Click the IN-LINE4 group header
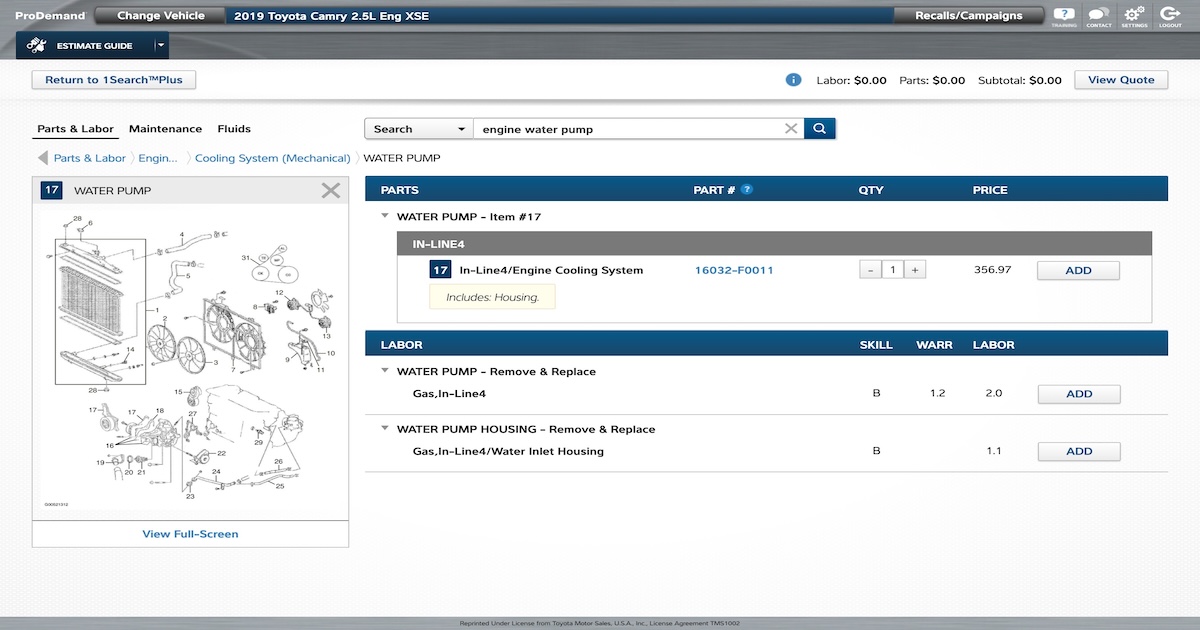Viewport: 1200px width, 630px height. (x=774, y=243)
